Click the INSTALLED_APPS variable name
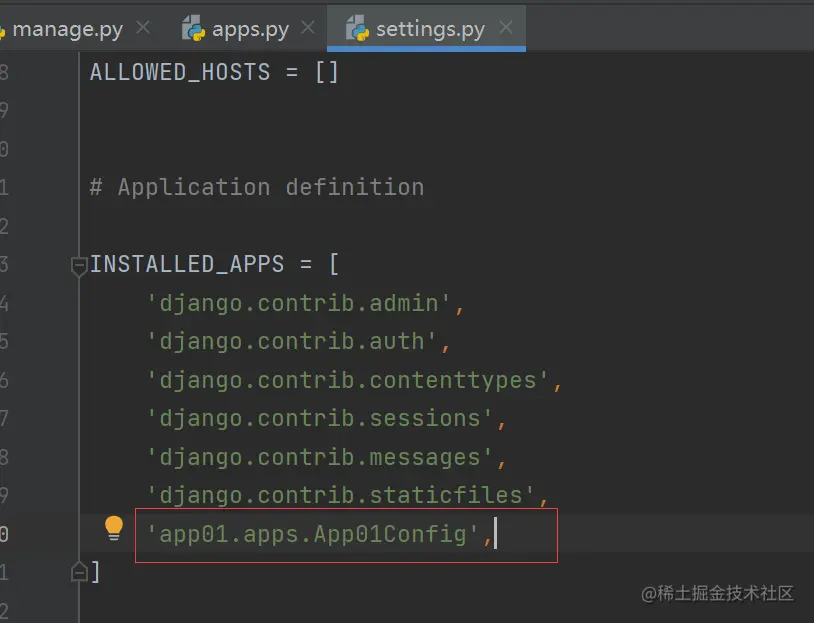The image size is (814, 623). click(x=187, y=264)
